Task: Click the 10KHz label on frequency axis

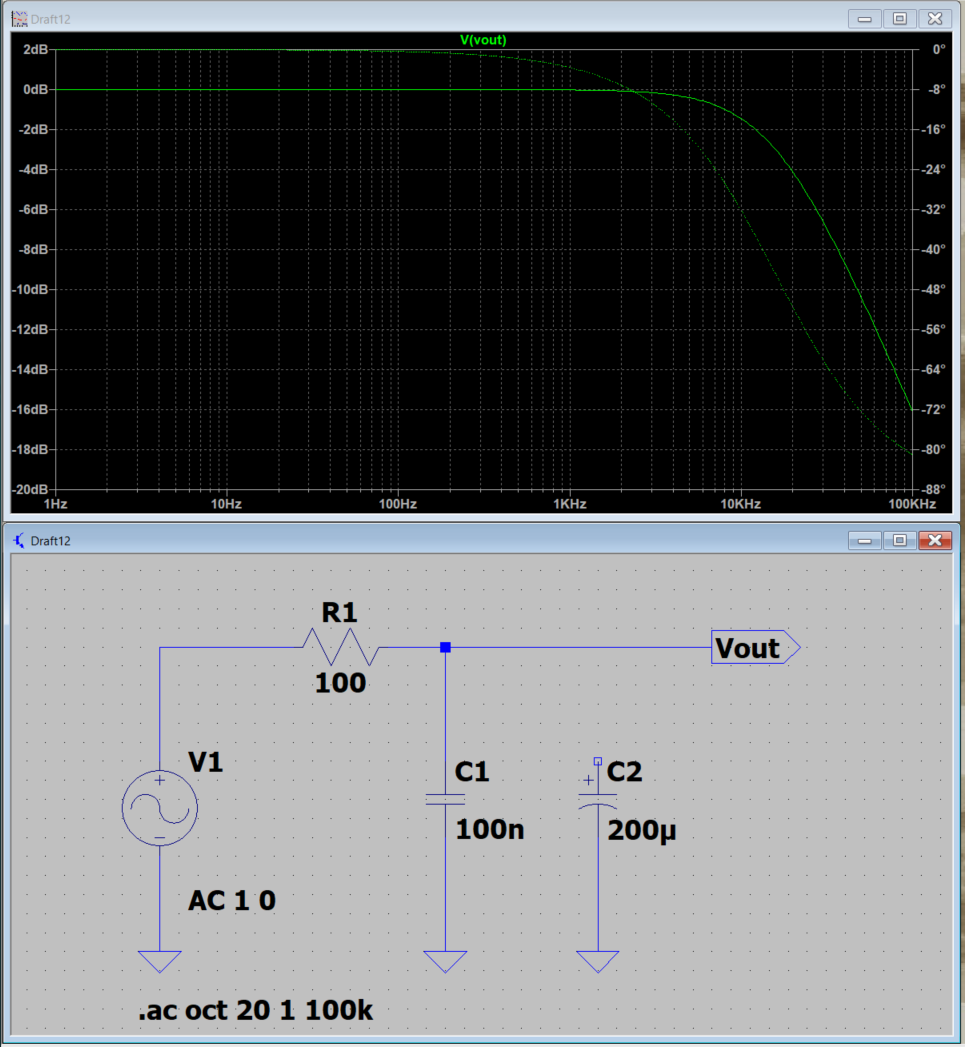Action: (x=741, y=504)
